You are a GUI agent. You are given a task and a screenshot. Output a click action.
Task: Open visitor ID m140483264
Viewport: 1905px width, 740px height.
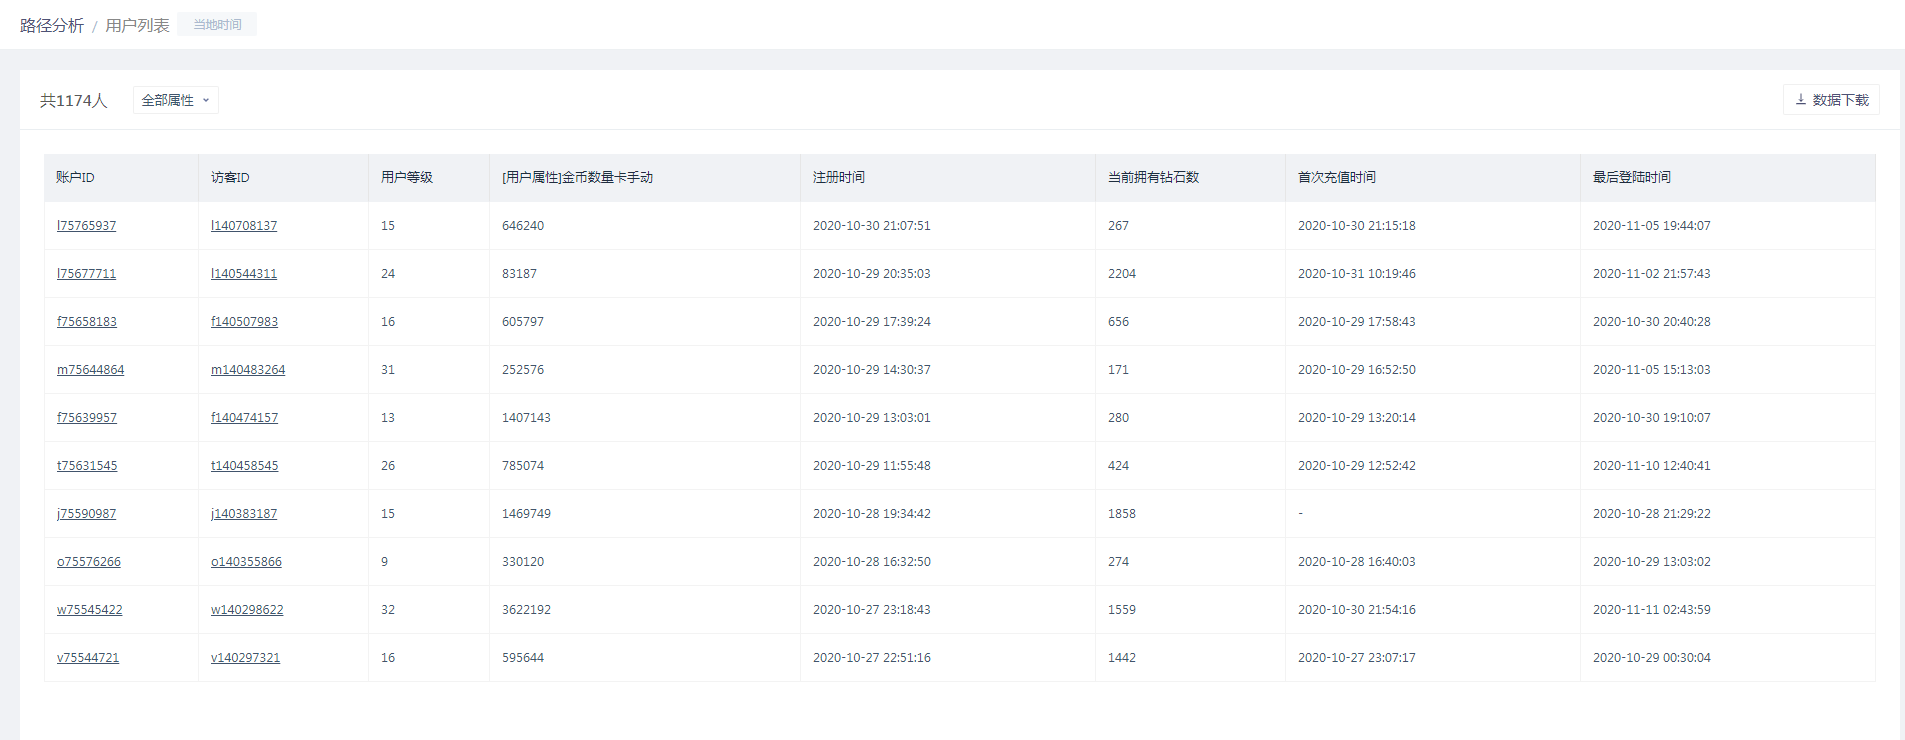248,370
